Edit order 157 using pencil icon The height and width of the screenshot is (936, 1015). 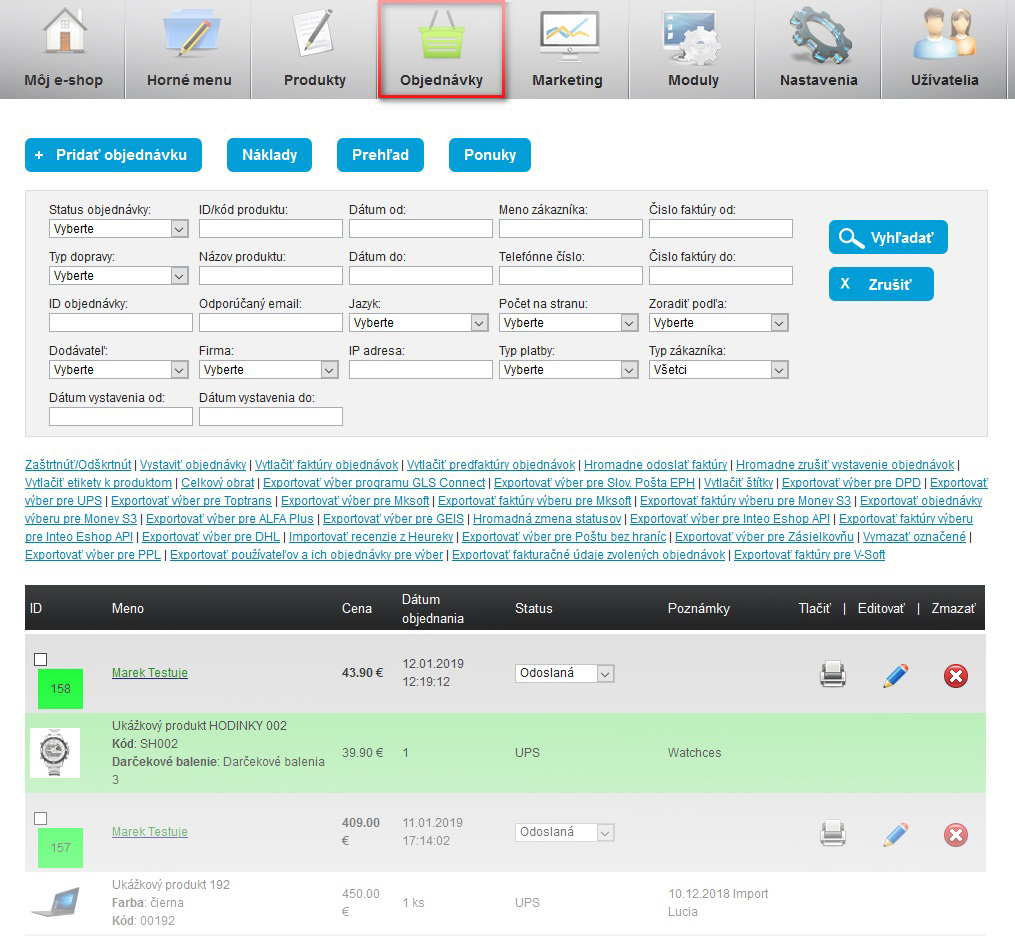pyautogui.click(x=895, y=834)
